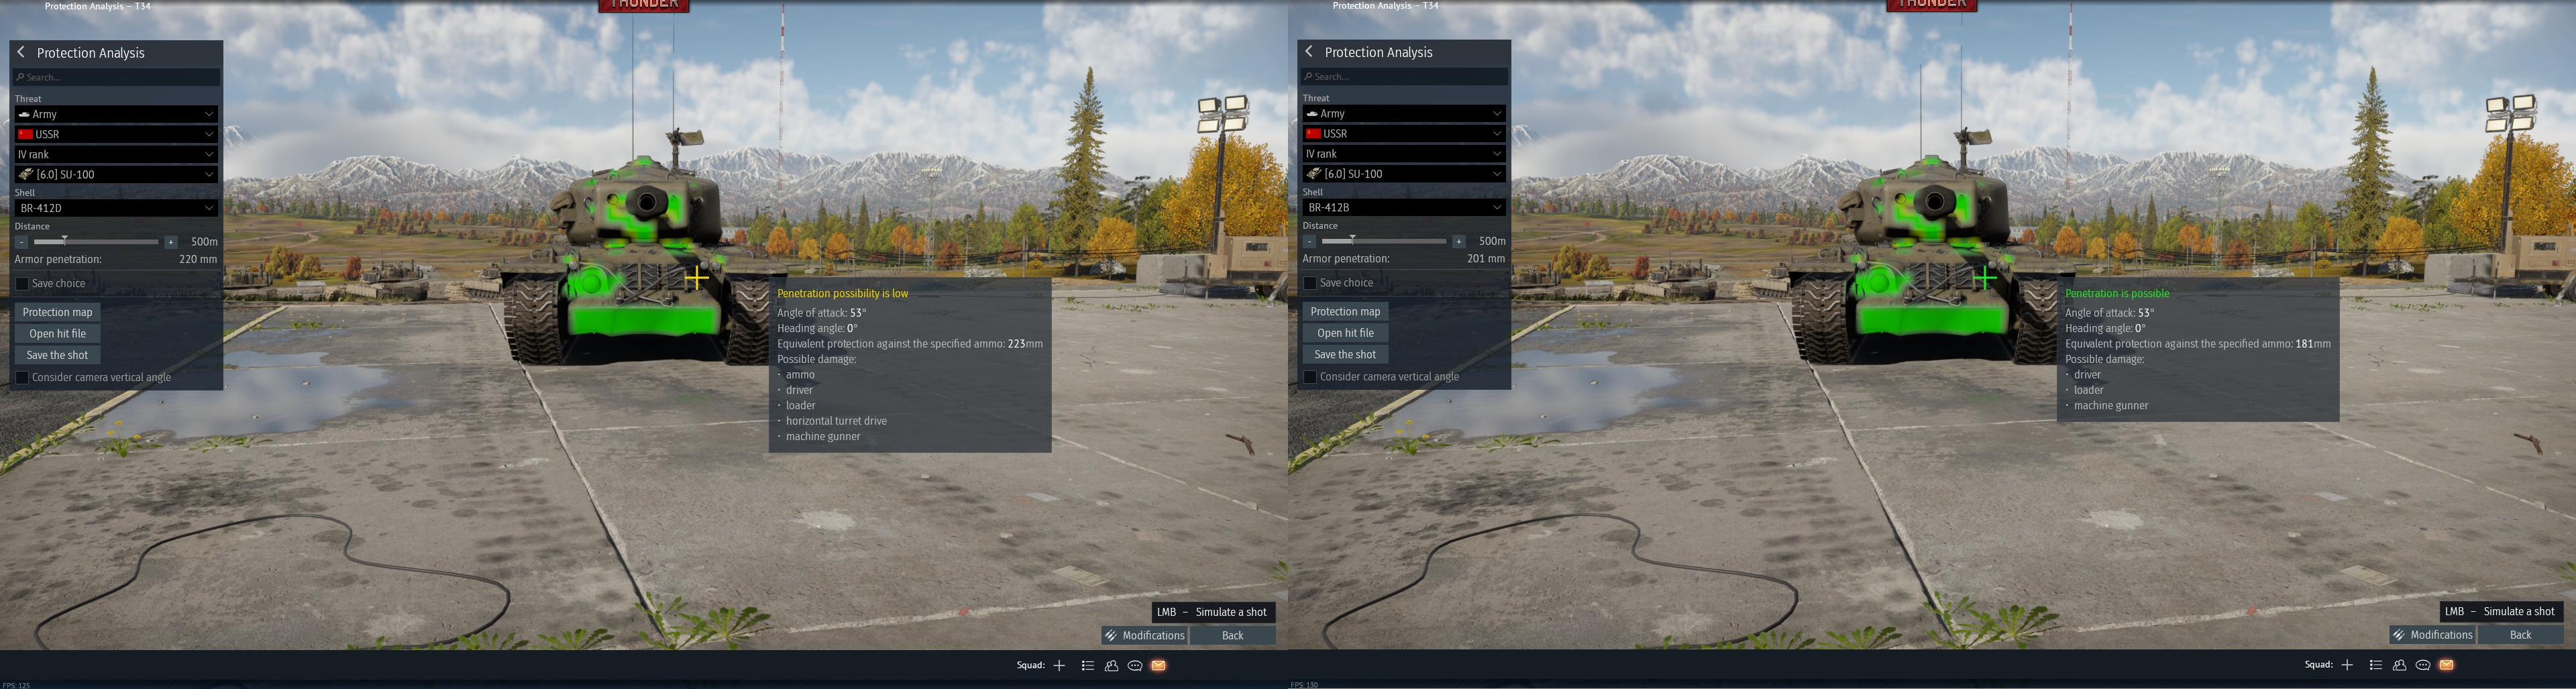Viewport: 2576px width, 689px height.
Task: Click the green crosshair on the tank hull
Action: (x=1985, y=277)
